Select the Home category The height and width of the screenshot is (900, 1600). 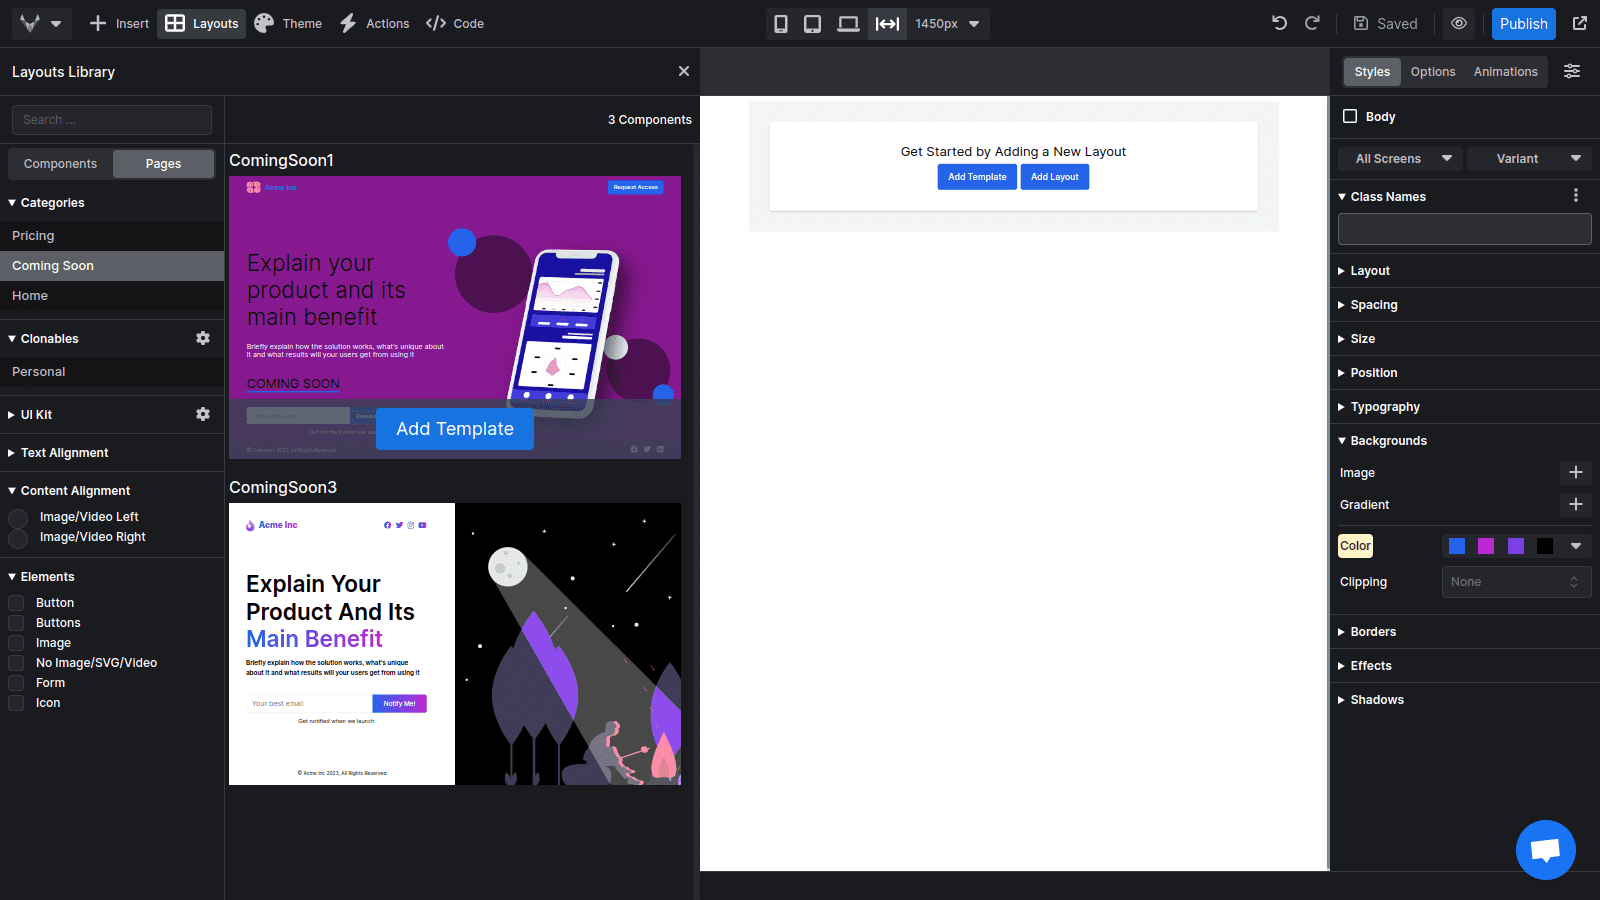coord(112,296)
